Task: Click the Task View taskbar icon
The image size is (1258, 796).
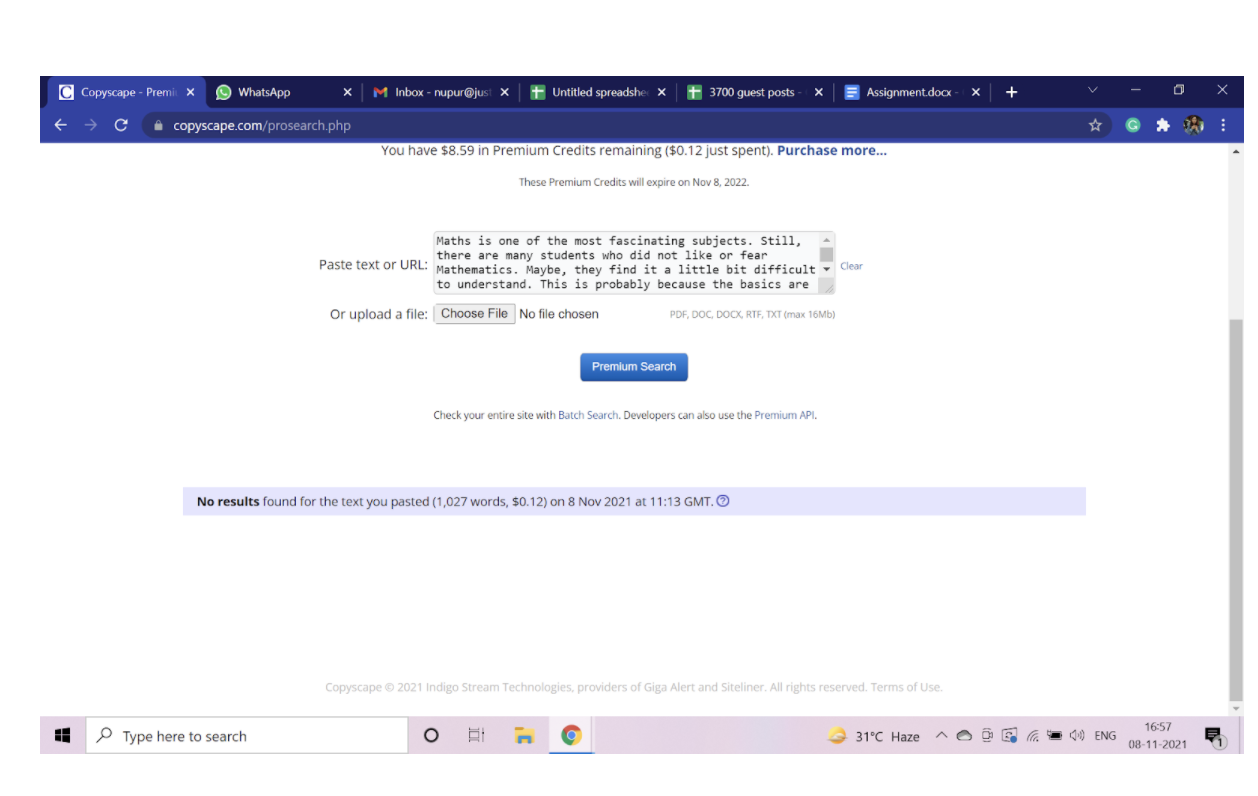Action: (x=477, y=736)
